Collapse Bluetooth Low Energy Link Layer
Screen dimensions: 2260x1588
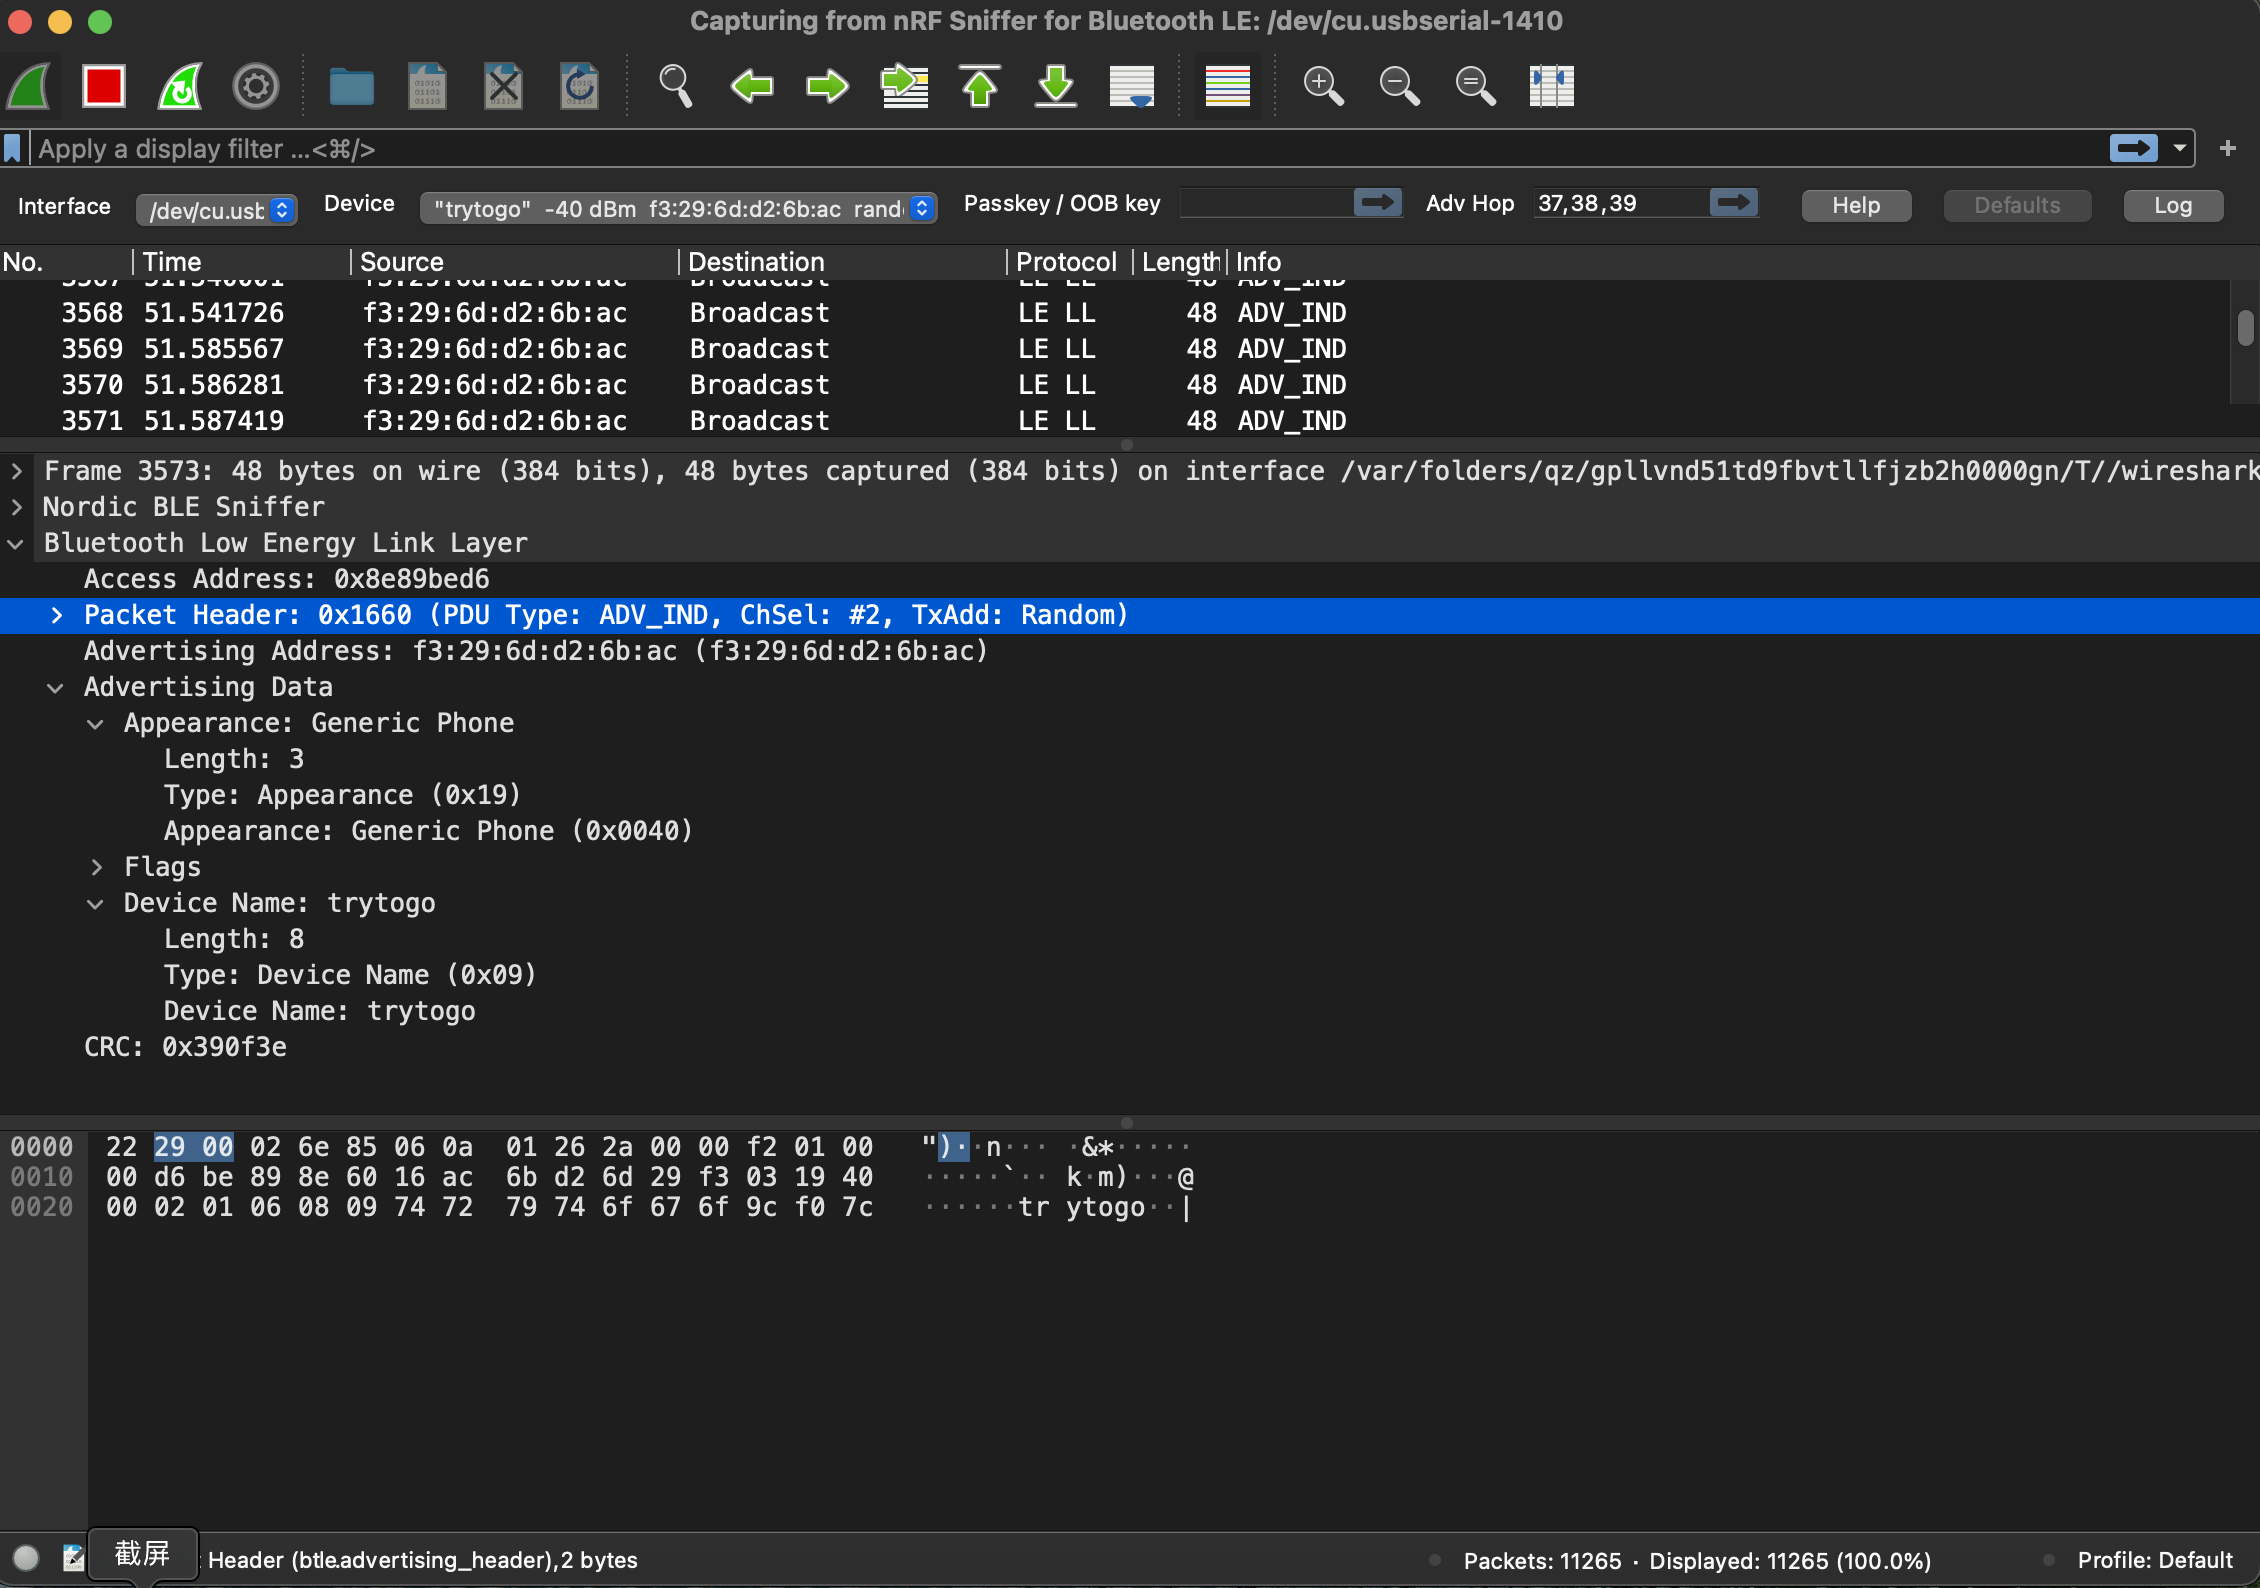click(x=16, y=543)
